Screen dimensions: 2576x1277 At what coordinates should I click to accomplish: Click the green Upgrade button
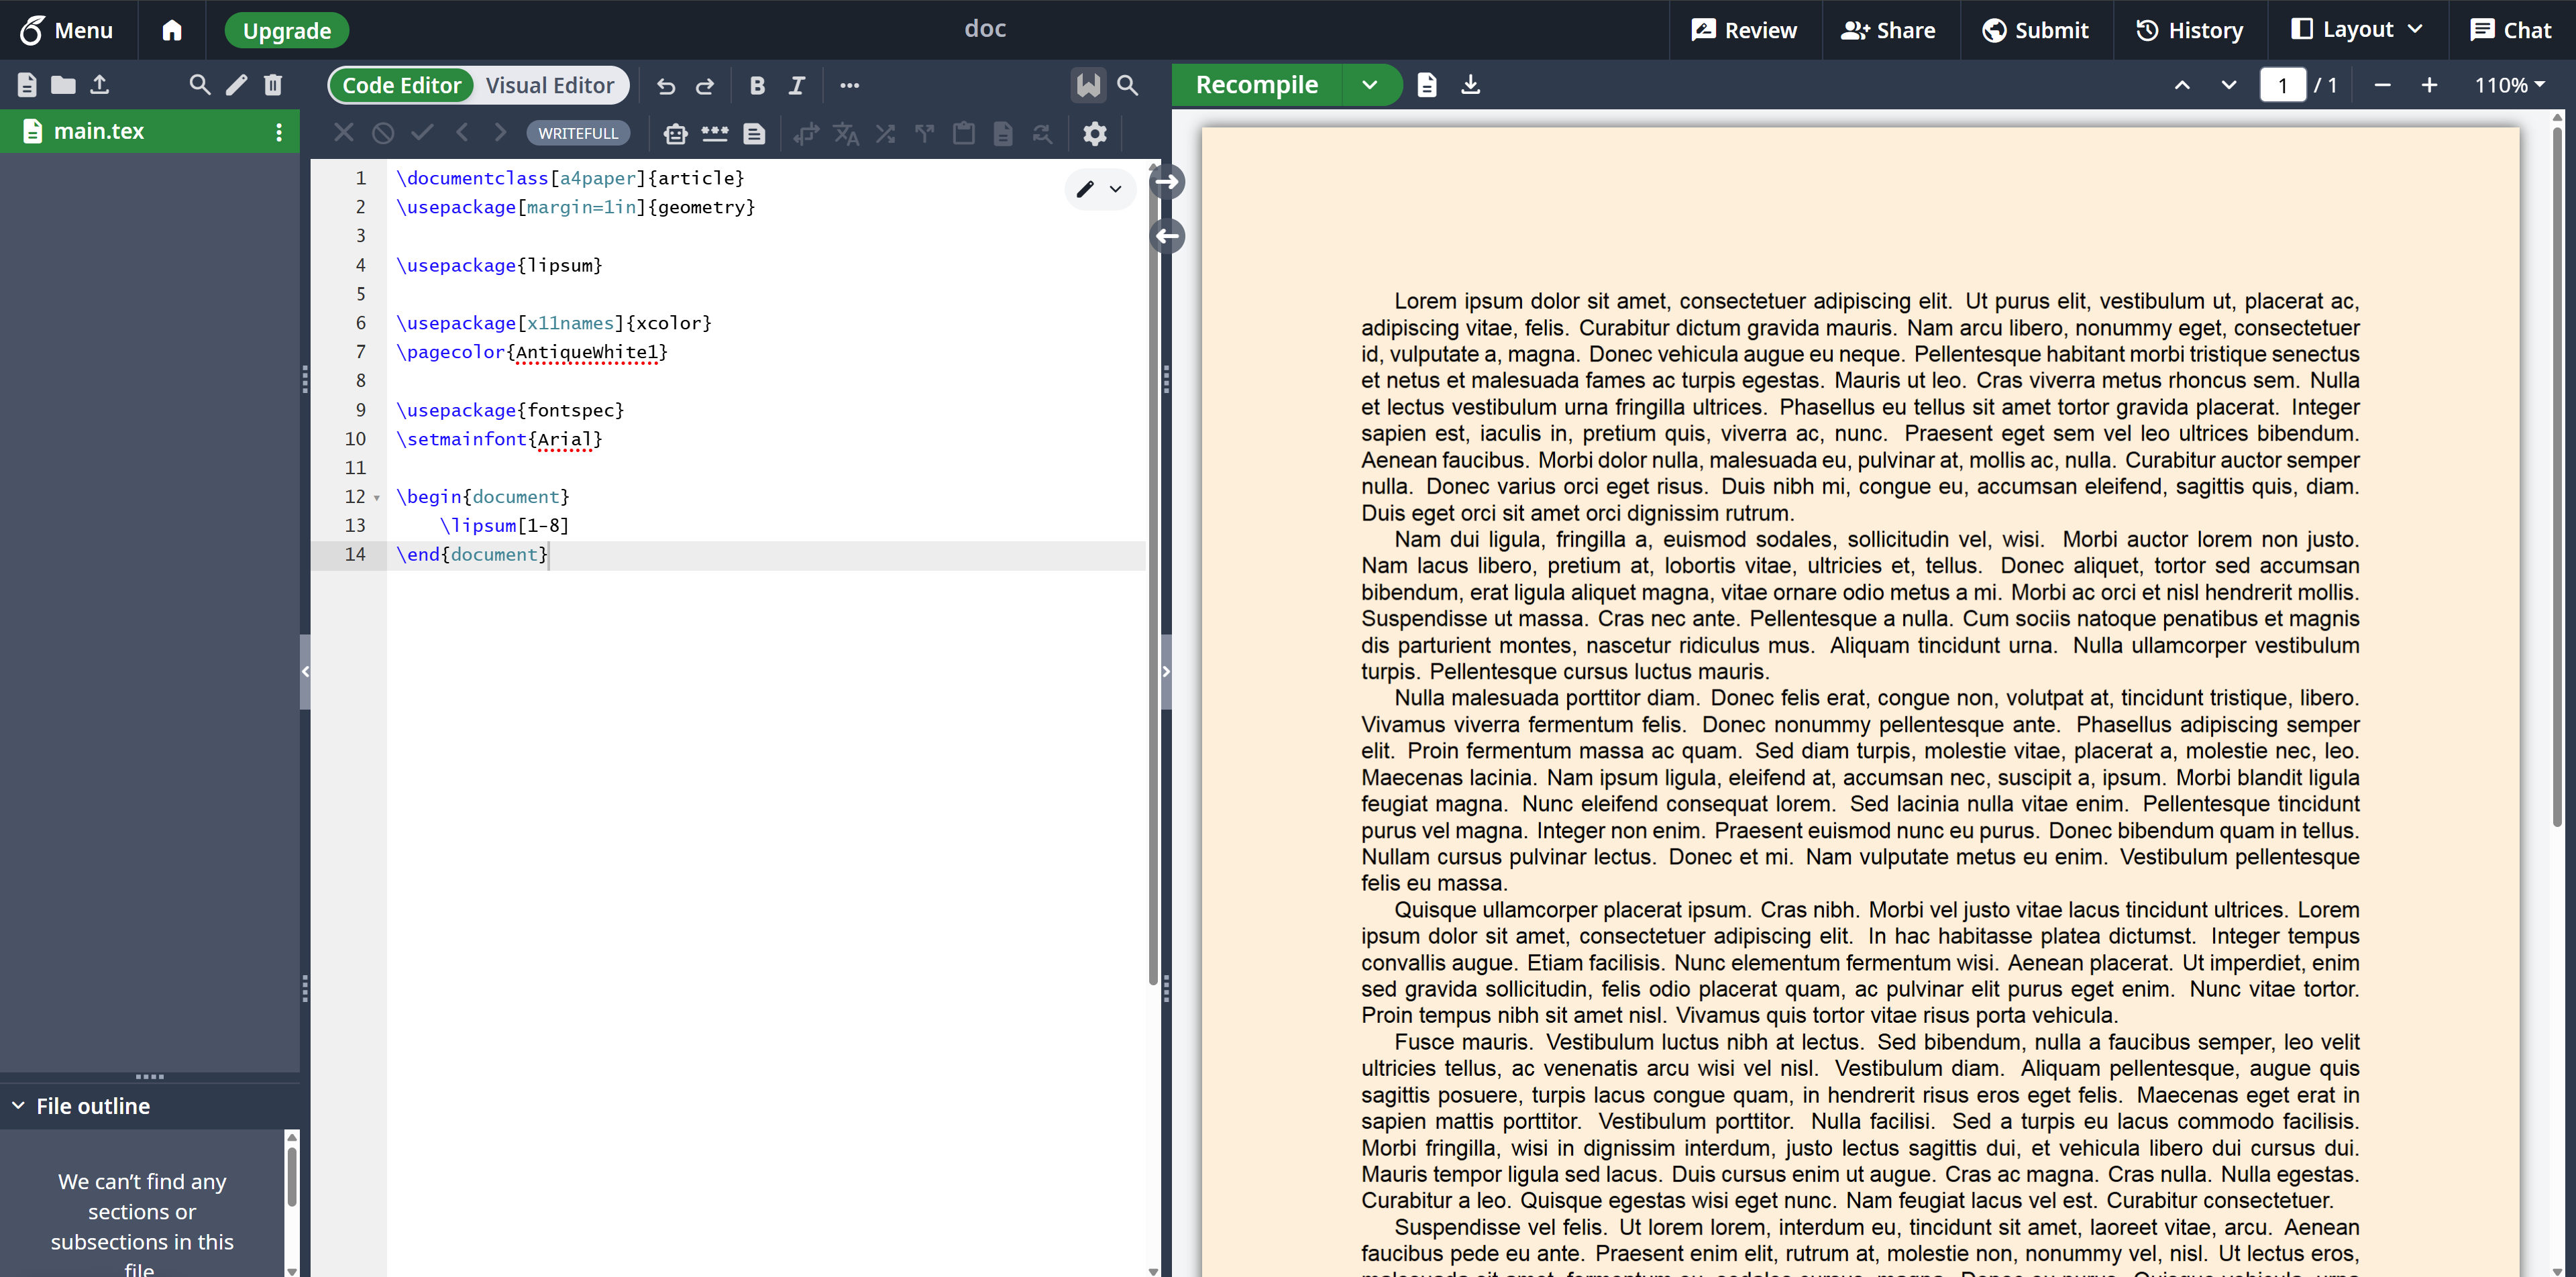point(286,31)
